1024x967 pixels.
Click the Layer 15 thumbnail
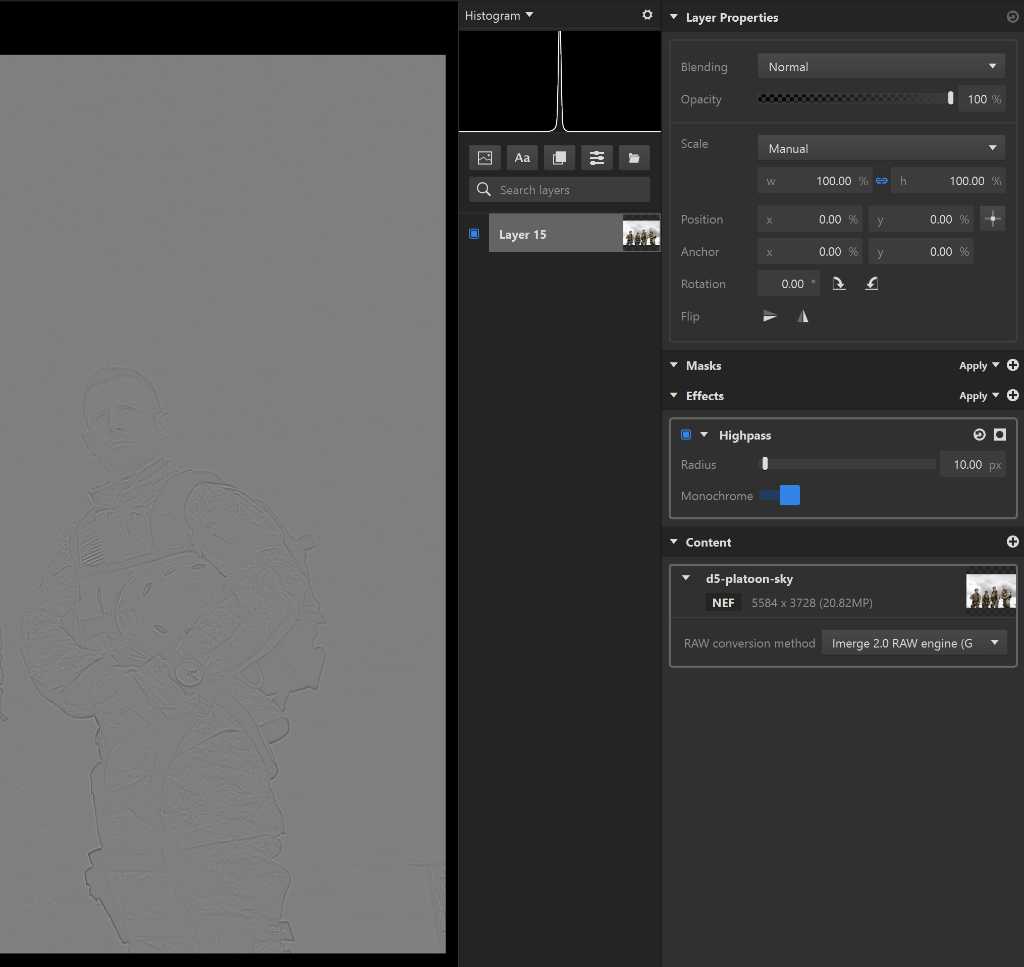coord(641,233)
